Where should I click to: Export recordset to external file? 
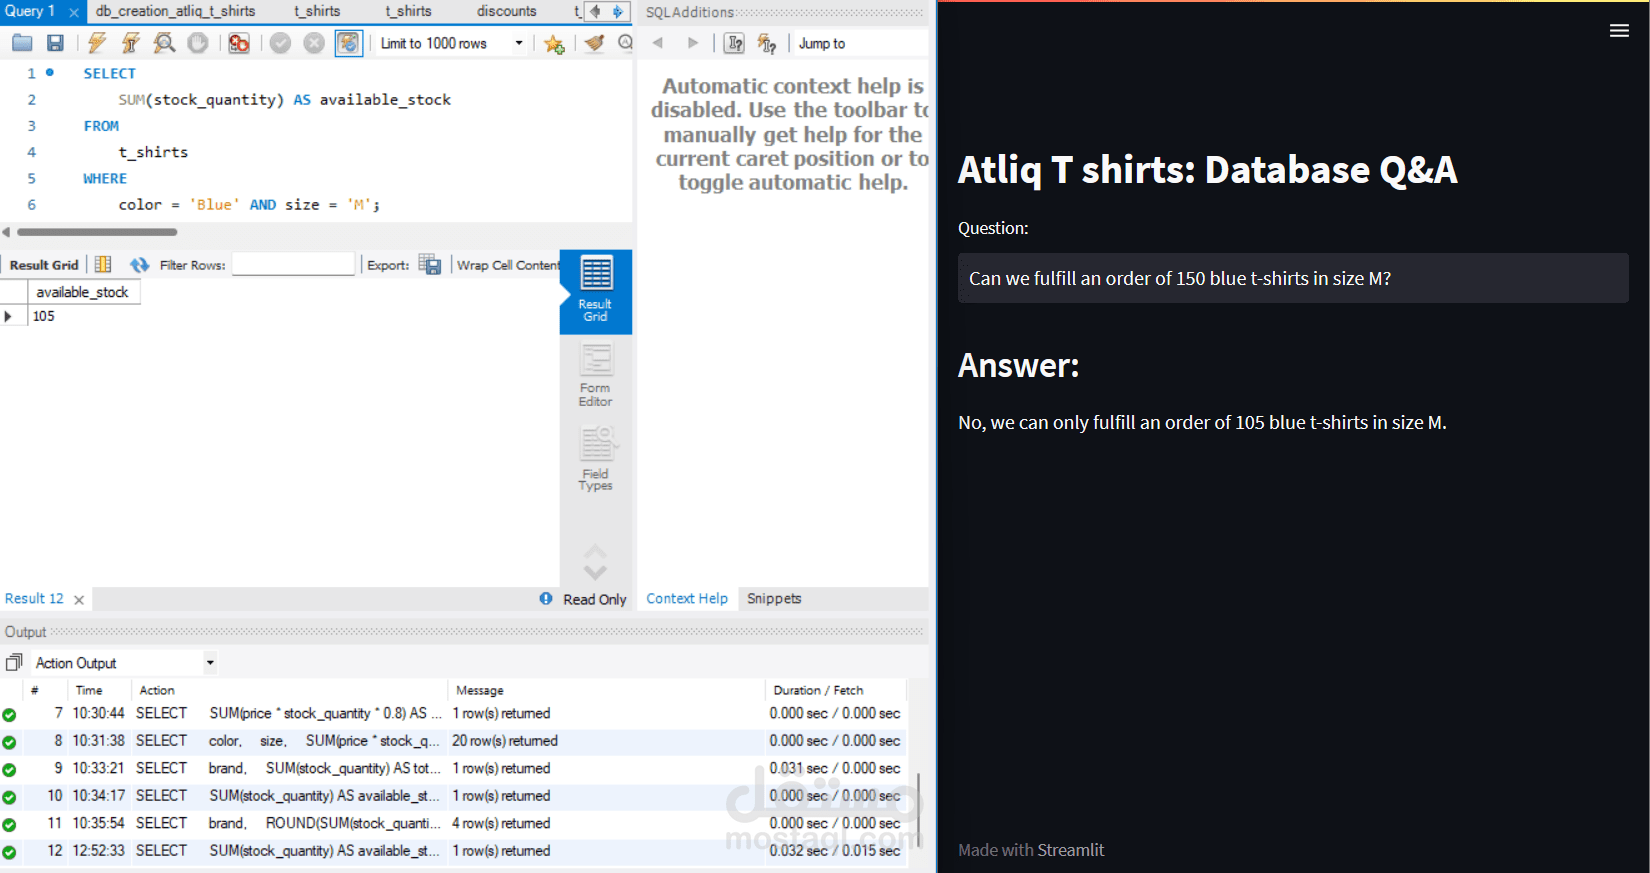(430, 265)
